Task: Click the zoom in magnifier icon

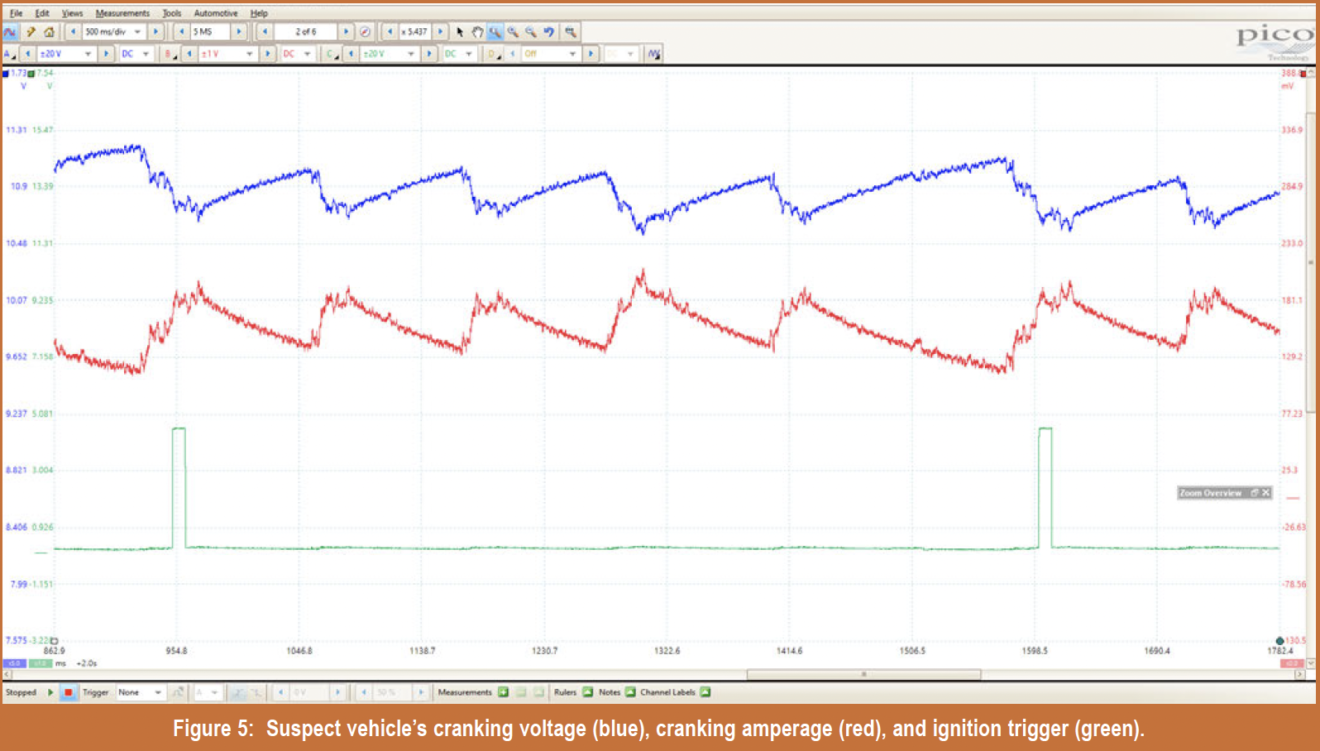Action: coord(514,32)
